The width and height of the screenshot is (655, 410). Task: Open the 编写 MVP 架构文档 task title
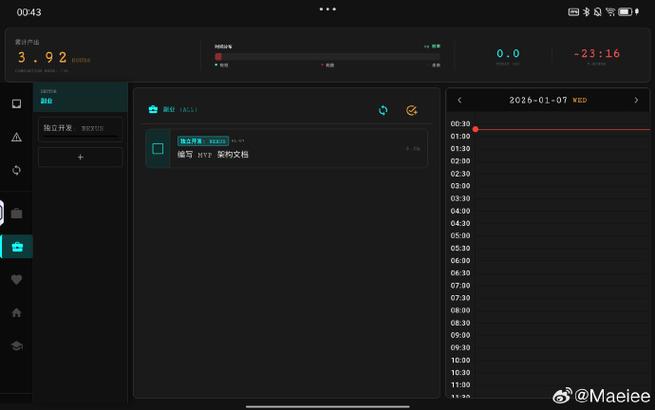(x=213, y=155)
